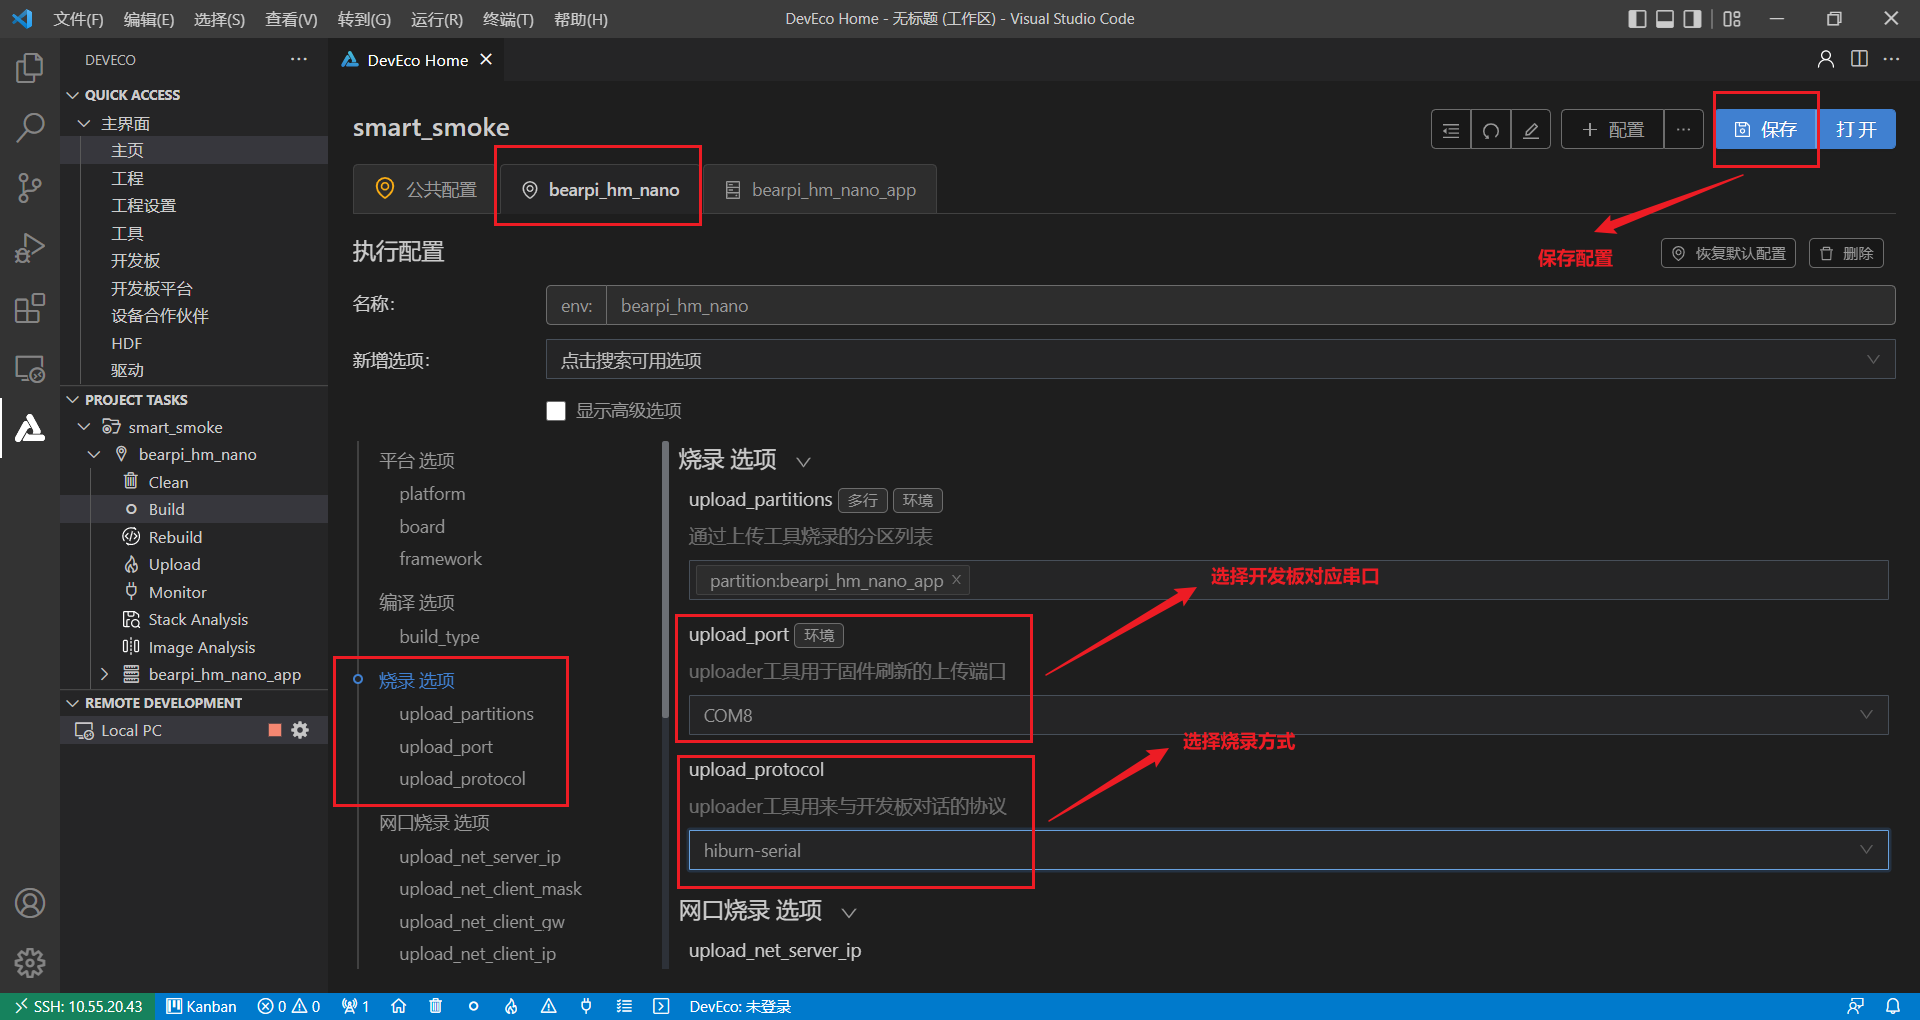1920x1020 pixels.
Task: Open 工程设置 in quick access
Action: pos(143,205)
